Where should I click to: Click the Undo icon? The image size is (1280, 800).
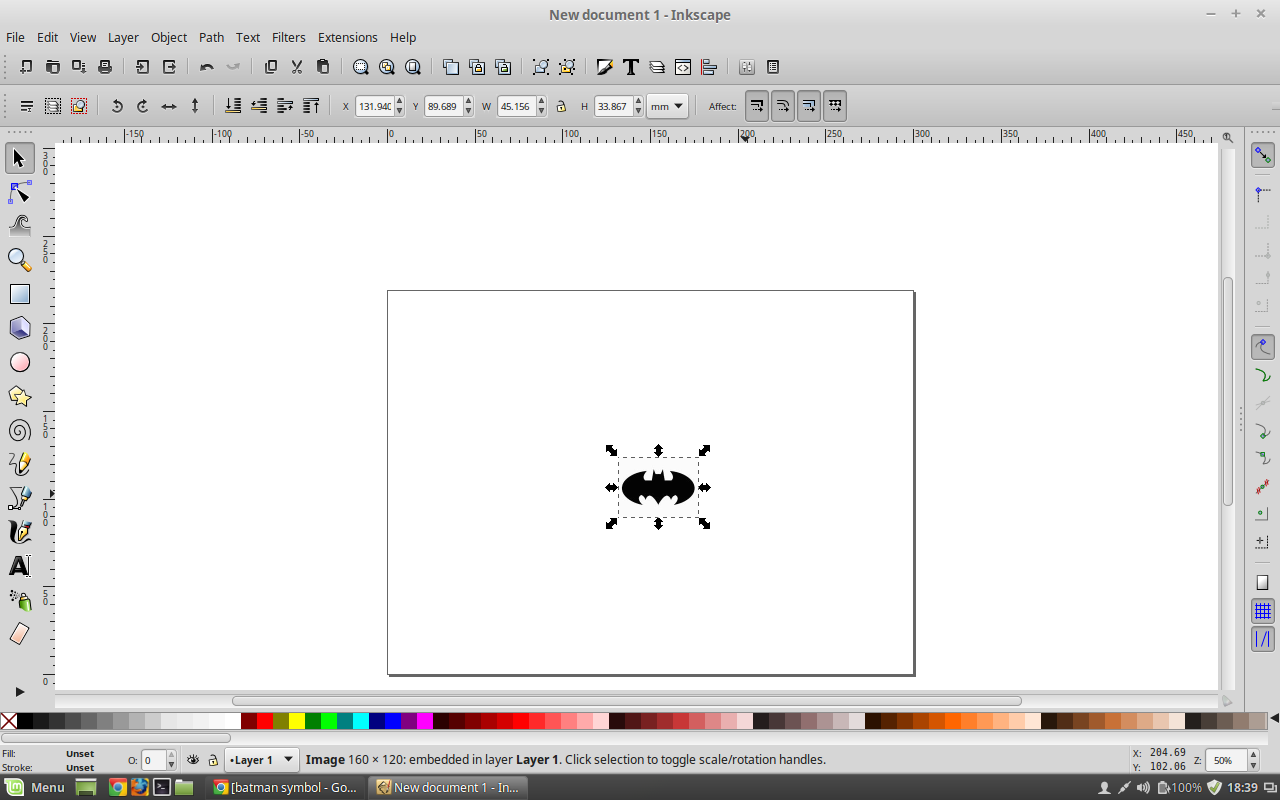tap(207, 67)
